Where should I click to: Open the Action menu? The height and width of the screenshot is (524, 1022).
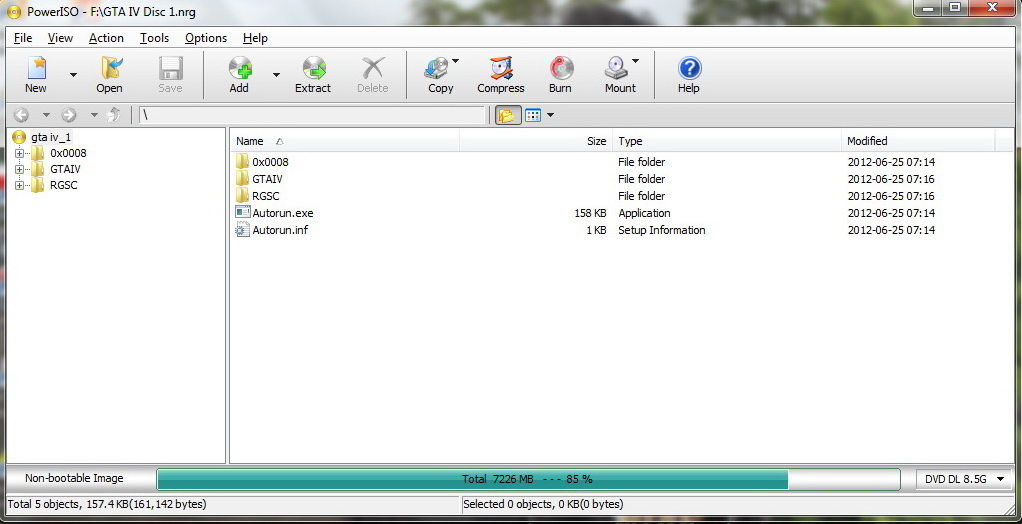point(106,38)
